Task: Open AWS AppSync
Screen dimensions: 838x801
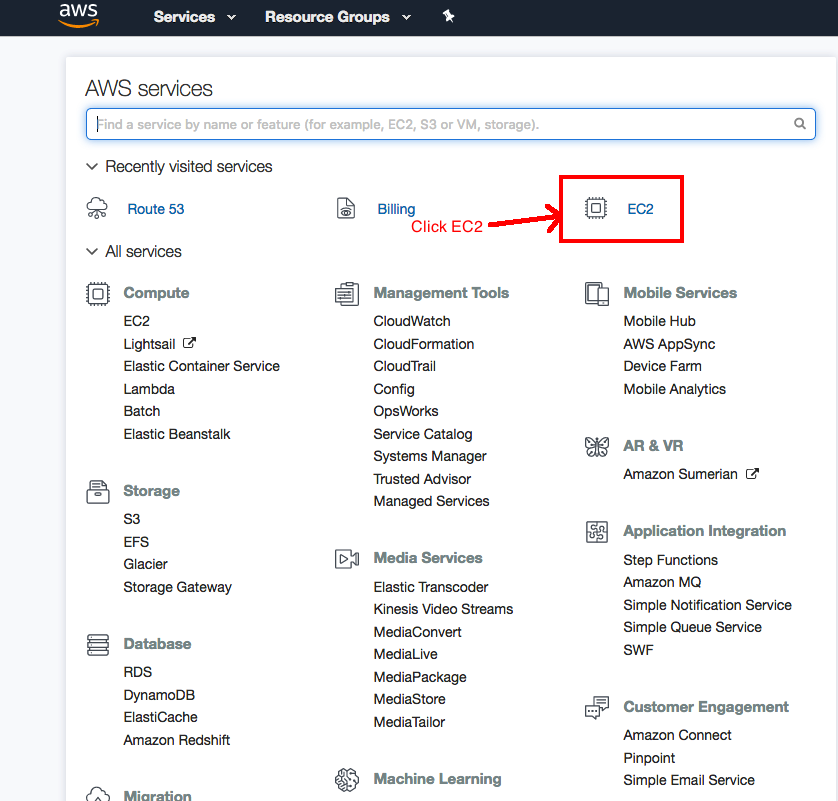Action: tap(669, 344)
